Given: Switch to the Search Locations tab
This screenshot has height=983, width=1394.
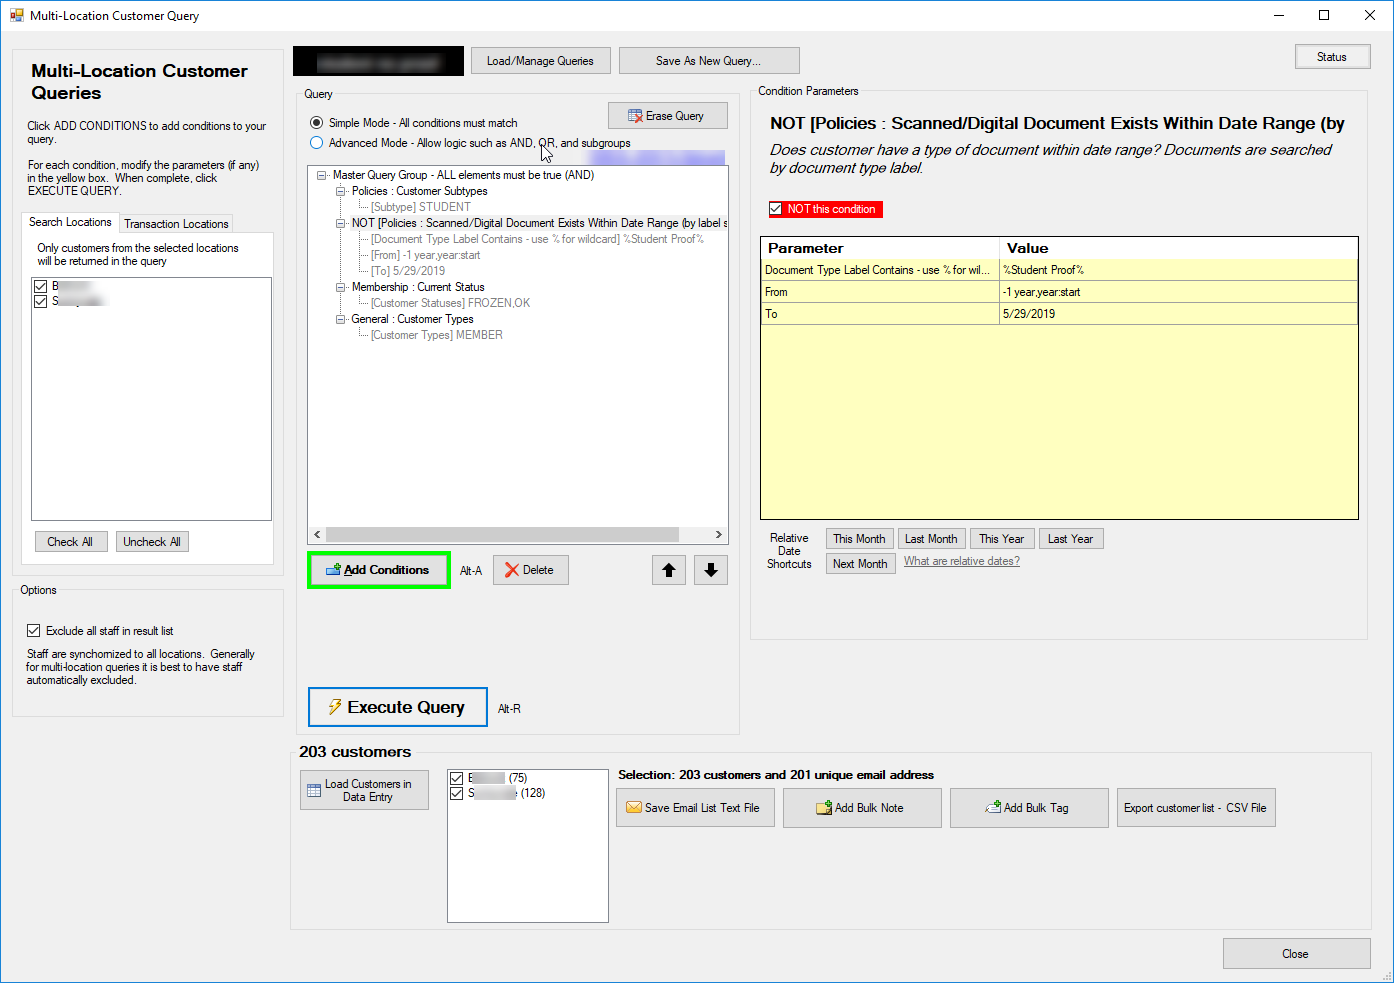Looking at the screenshot, I should coord(70,222).
